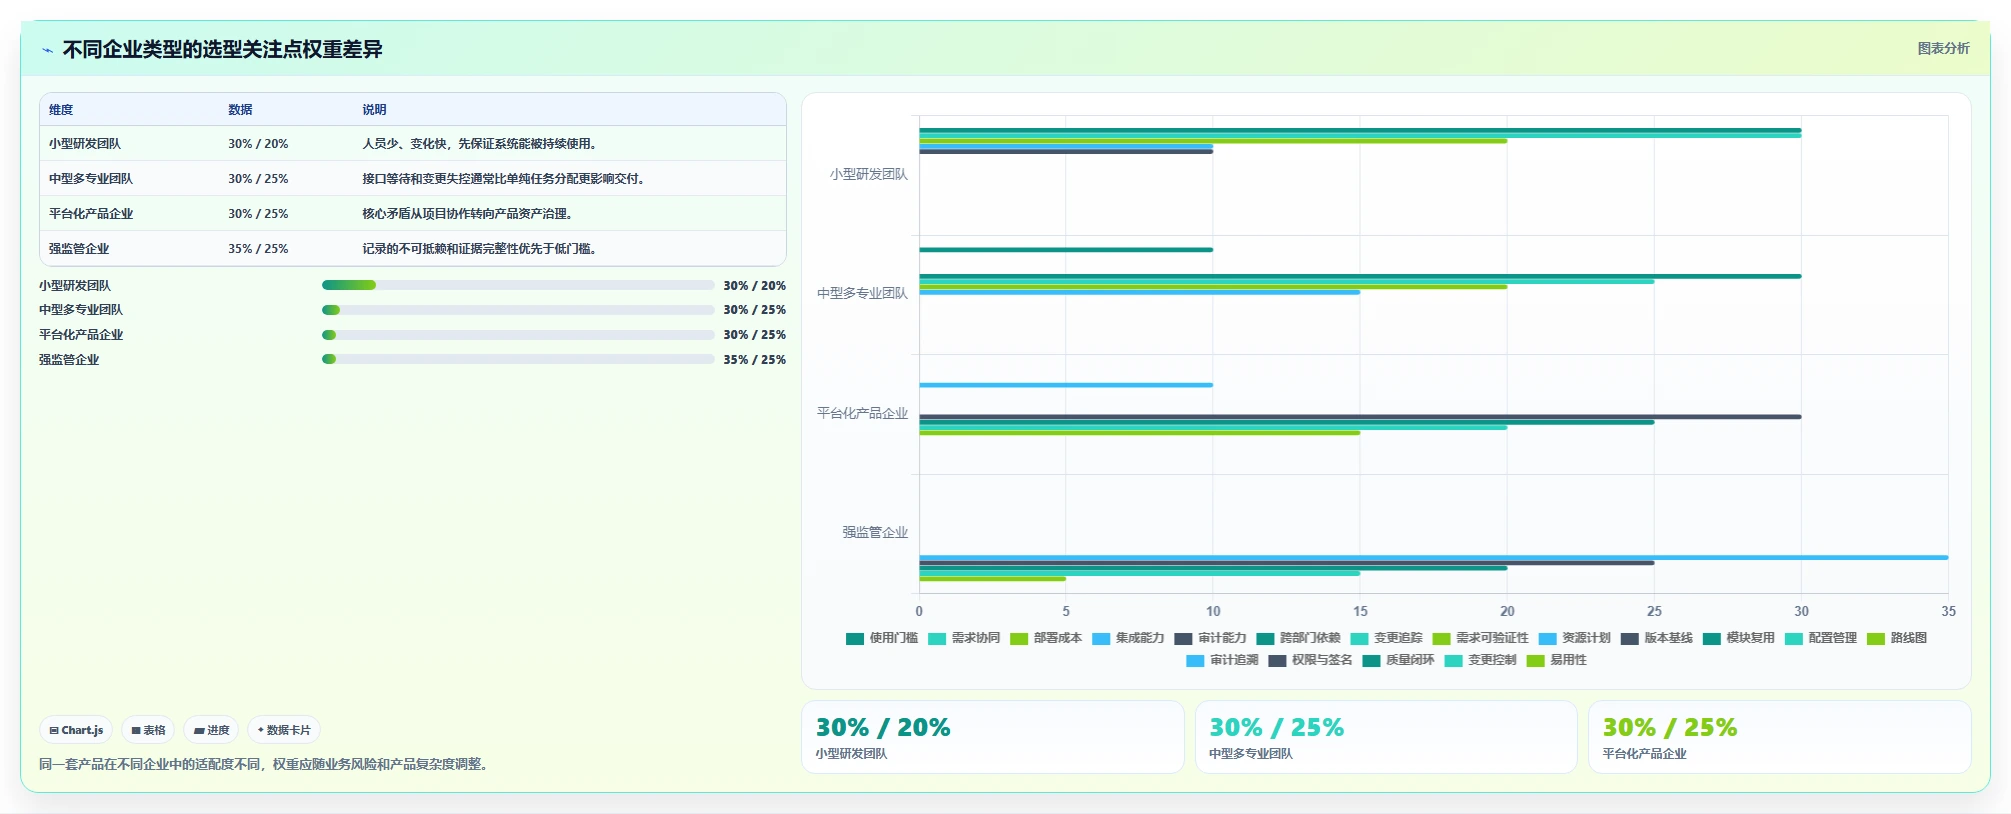
Task: Open the 30% / 20% 小型研发团队 data card
Action: 992,737
